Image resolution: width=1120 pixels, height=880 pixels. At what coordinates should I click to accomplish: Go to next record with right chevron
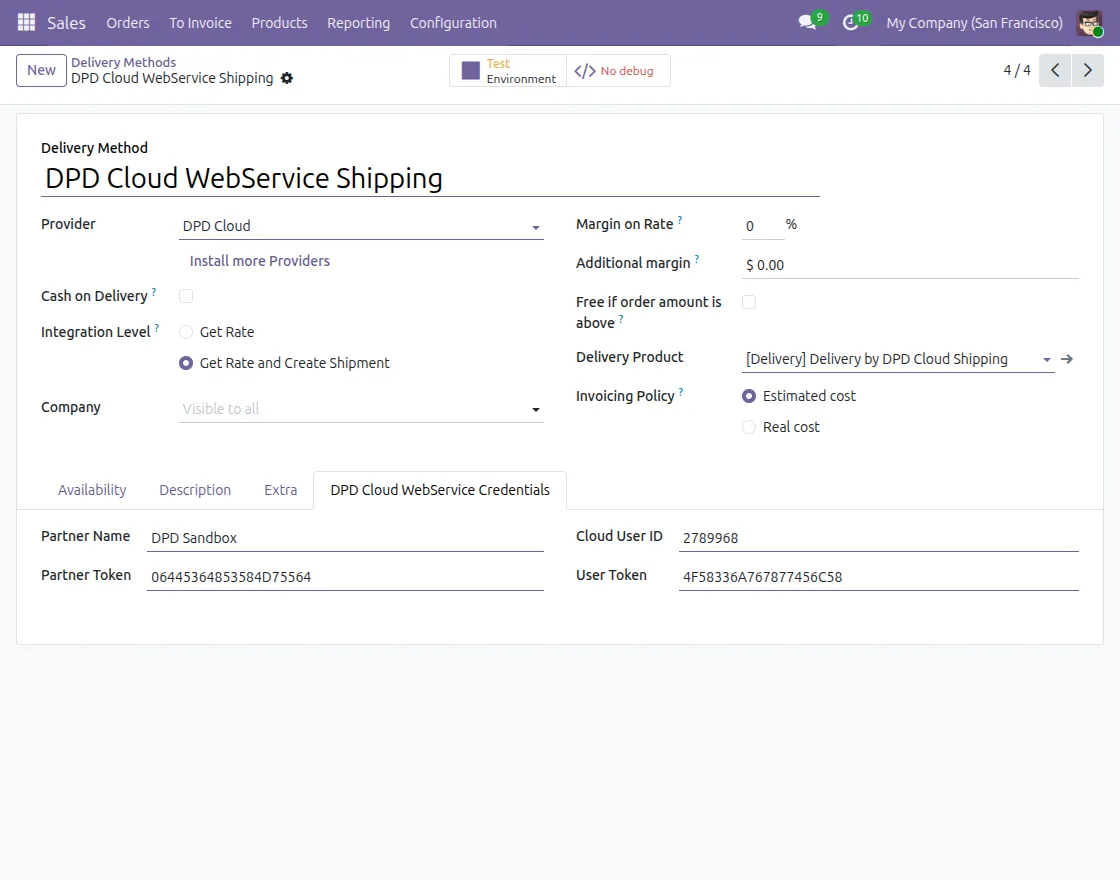coord(1088,70)
